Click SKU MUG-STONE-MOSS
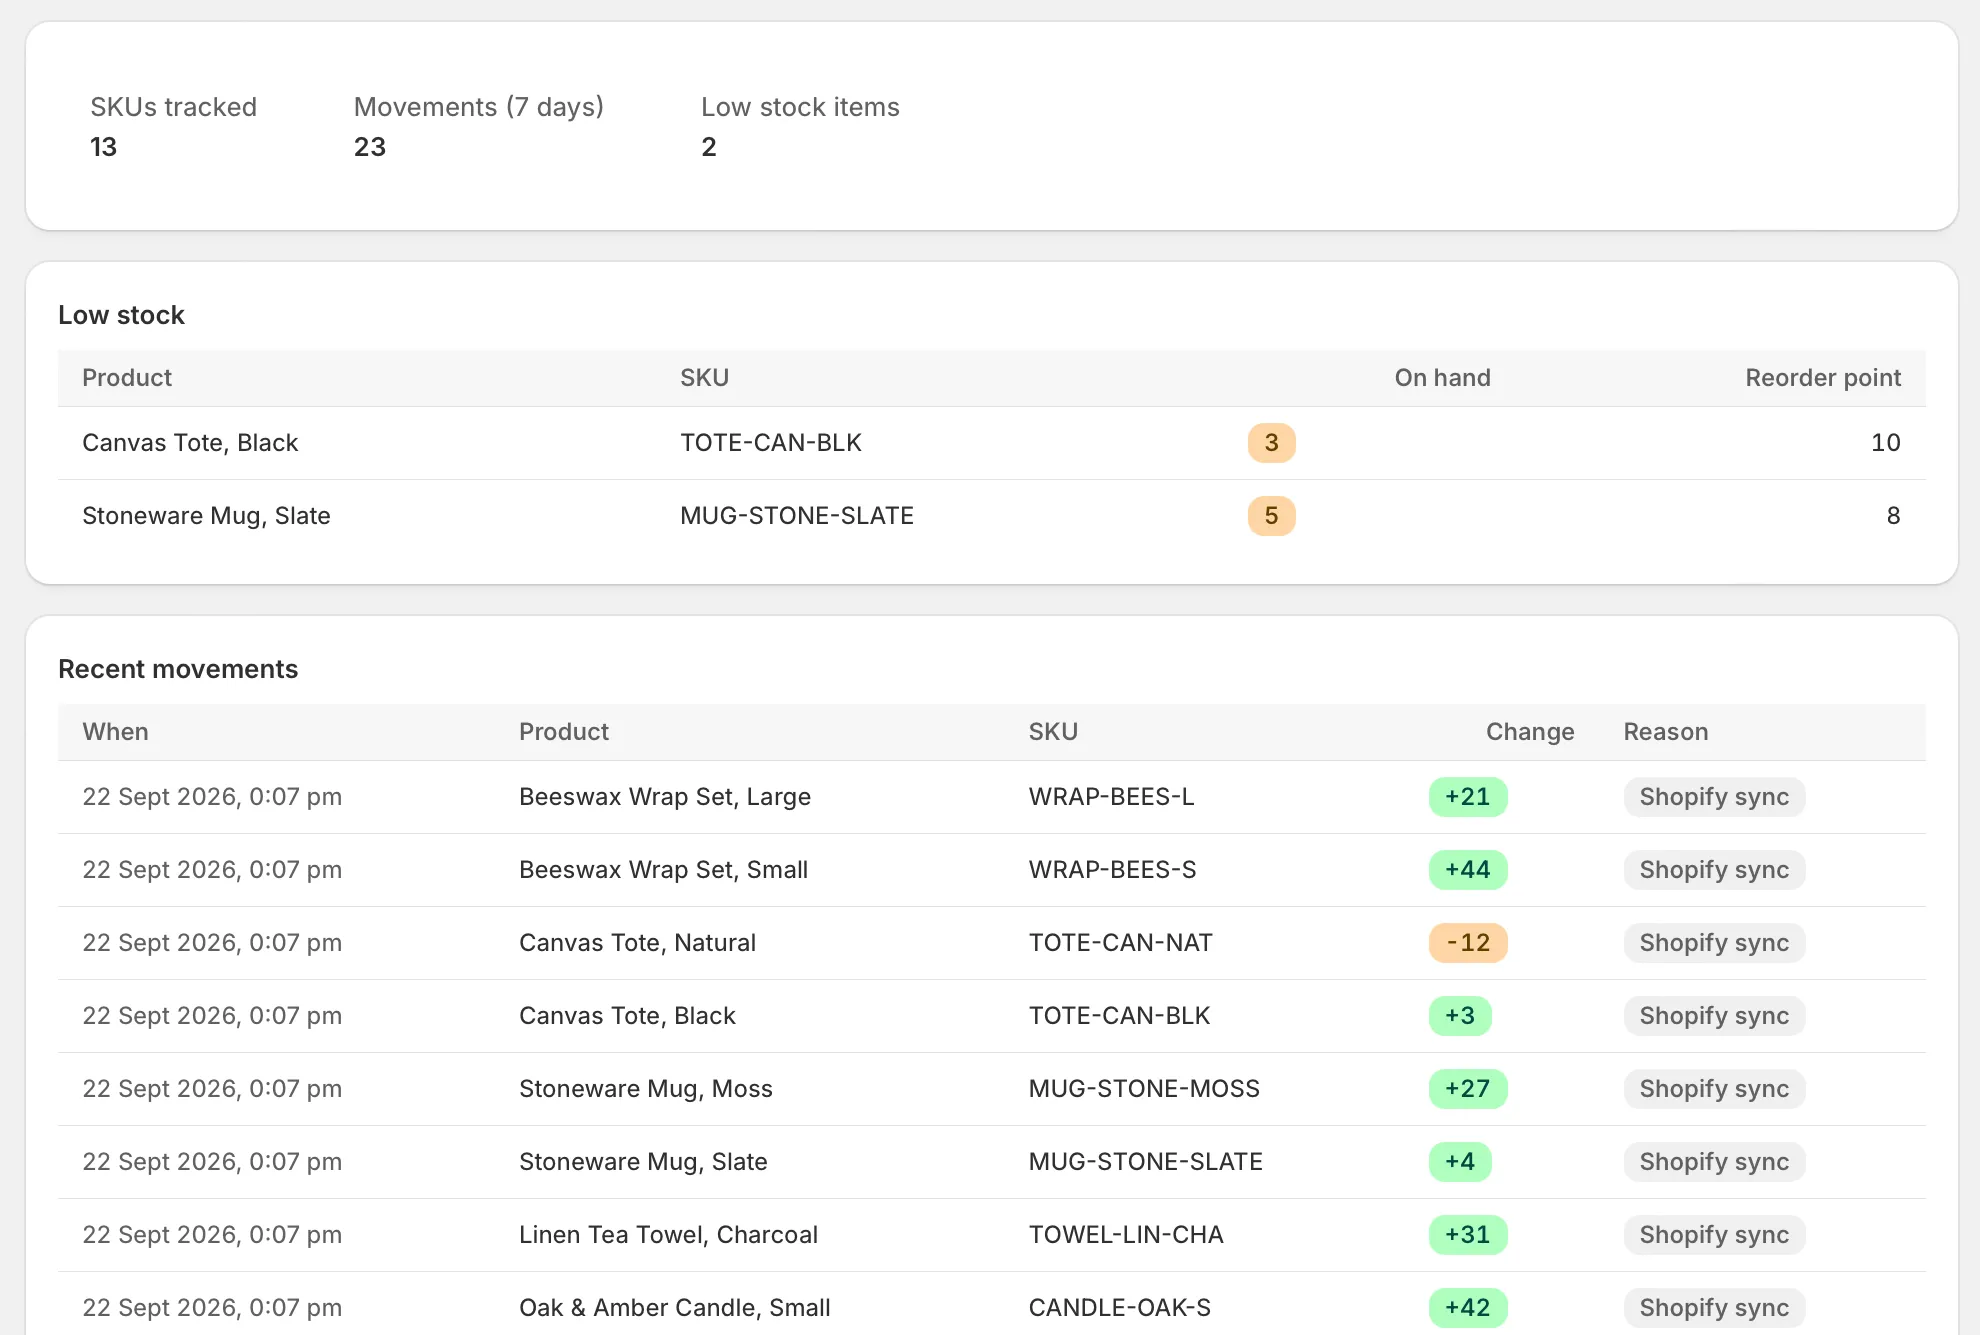The height and width of the screenshot is (1335, 1980). coord(1144,1089)
